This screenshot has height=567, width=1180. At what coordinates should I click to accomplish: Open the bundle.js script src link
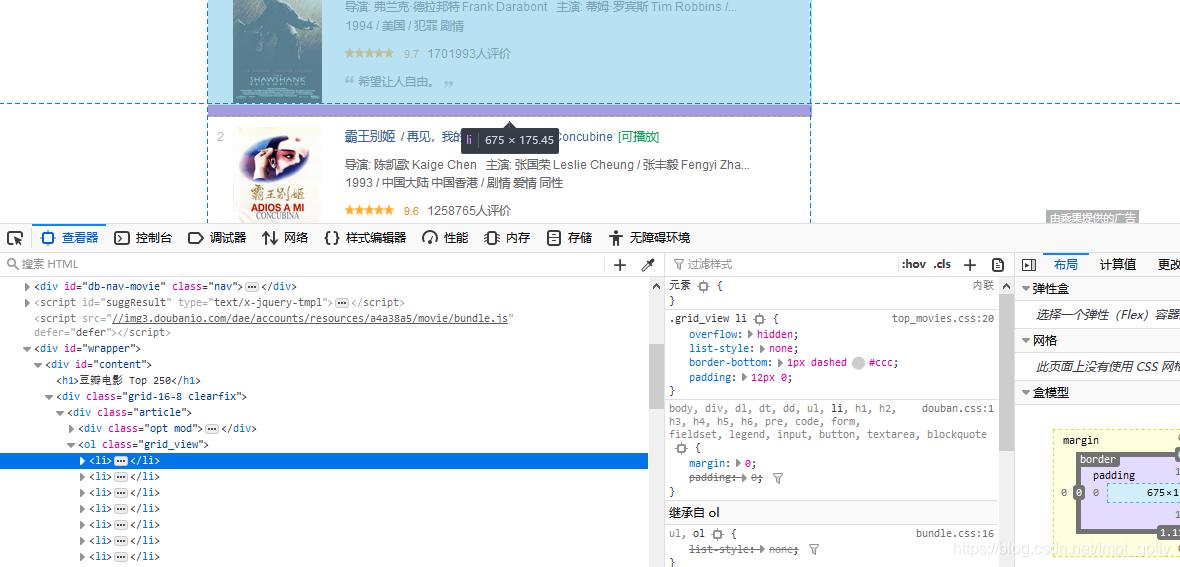click(312, 319)
